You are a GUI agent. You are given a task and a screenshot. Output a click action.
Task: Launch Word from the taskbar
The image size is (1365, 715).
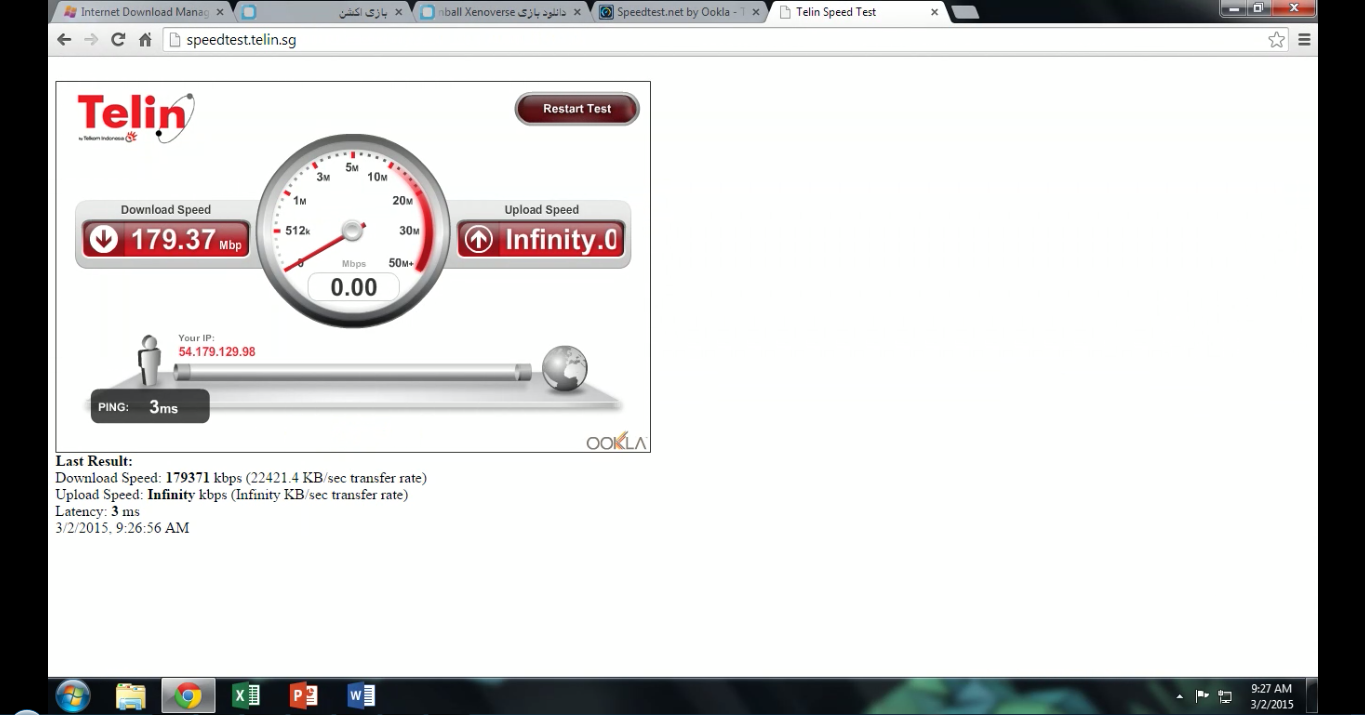click(x=361, y=696)
